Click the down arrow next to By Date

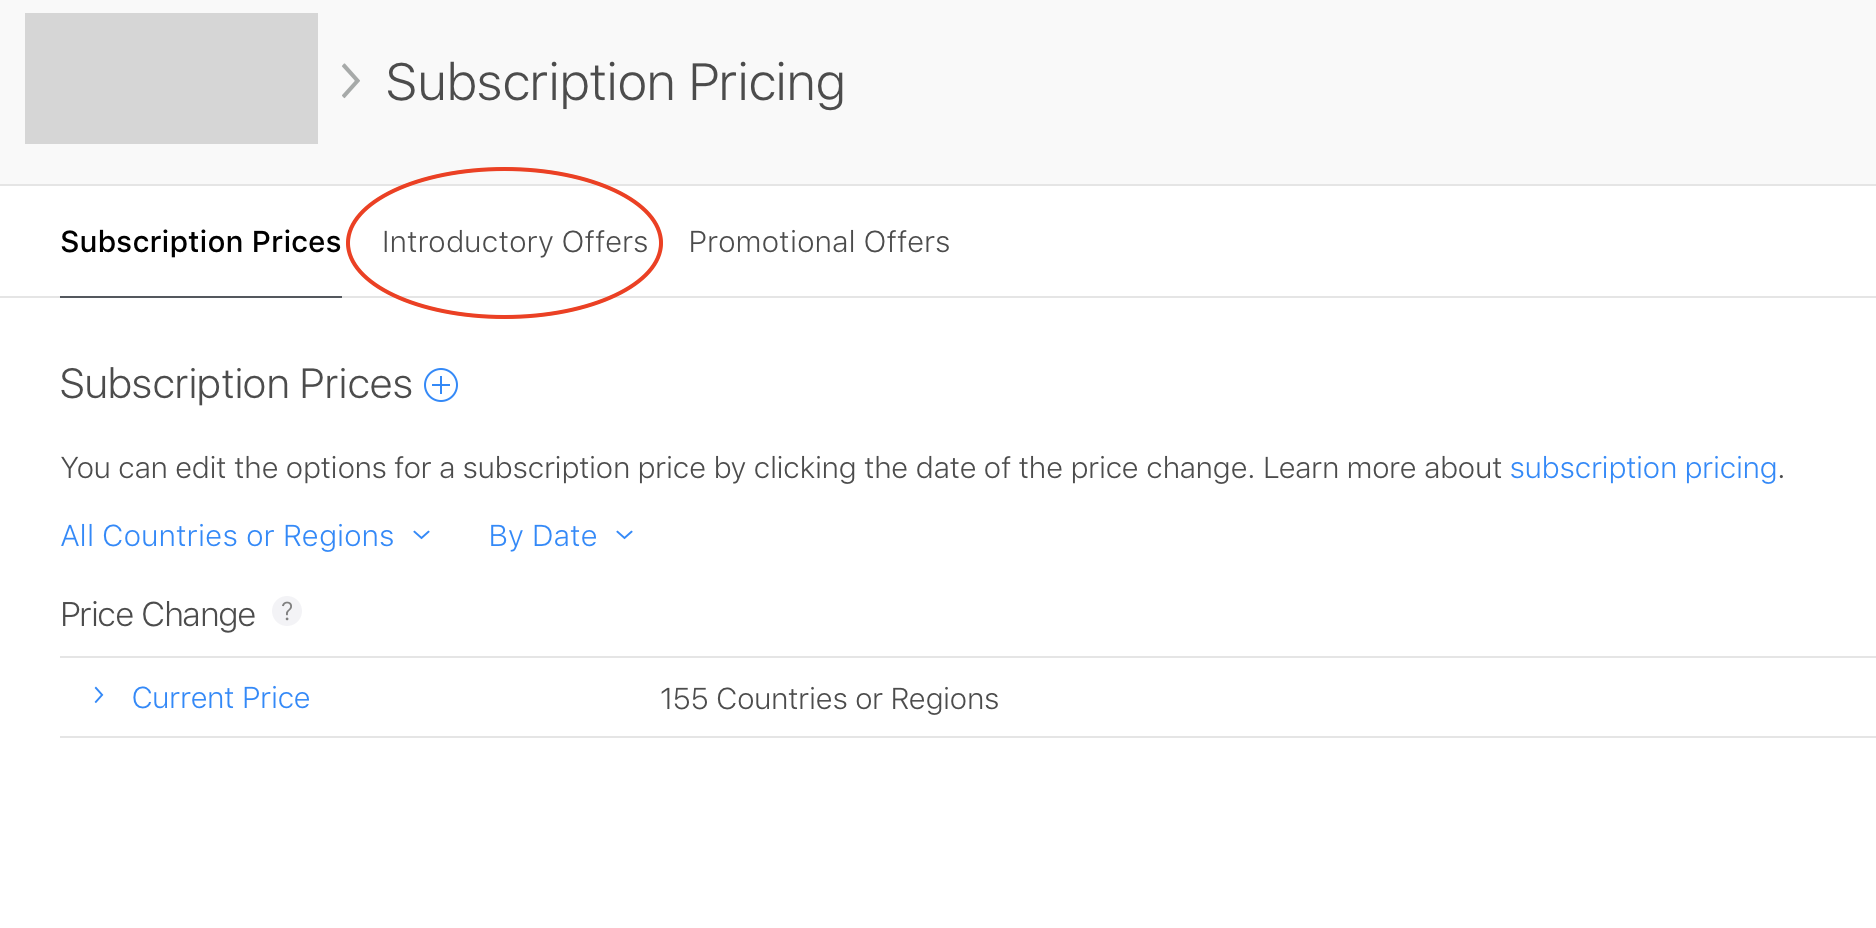[625, 535]
